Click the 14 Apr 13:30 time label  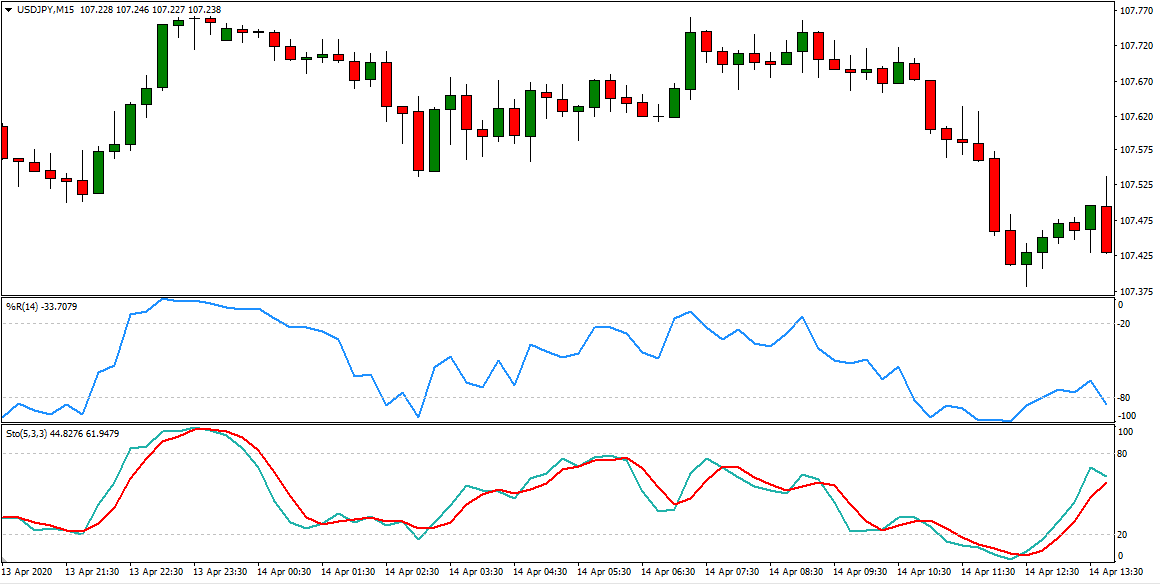[1120, 573]
